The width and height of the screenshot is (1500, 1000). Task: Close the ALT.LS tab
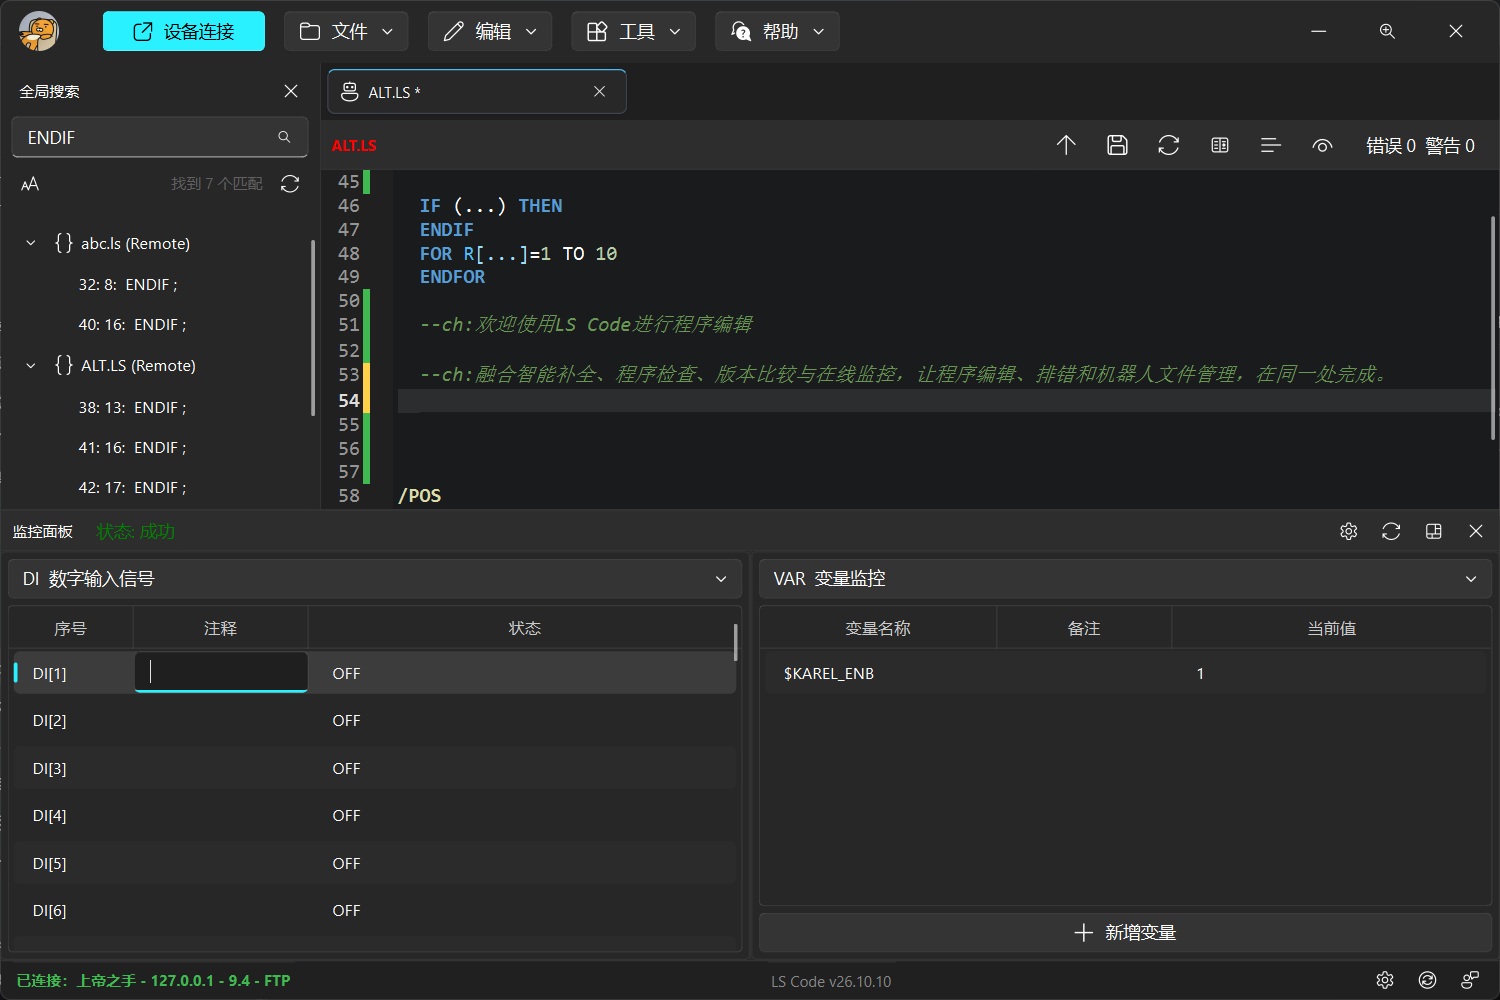599,92
